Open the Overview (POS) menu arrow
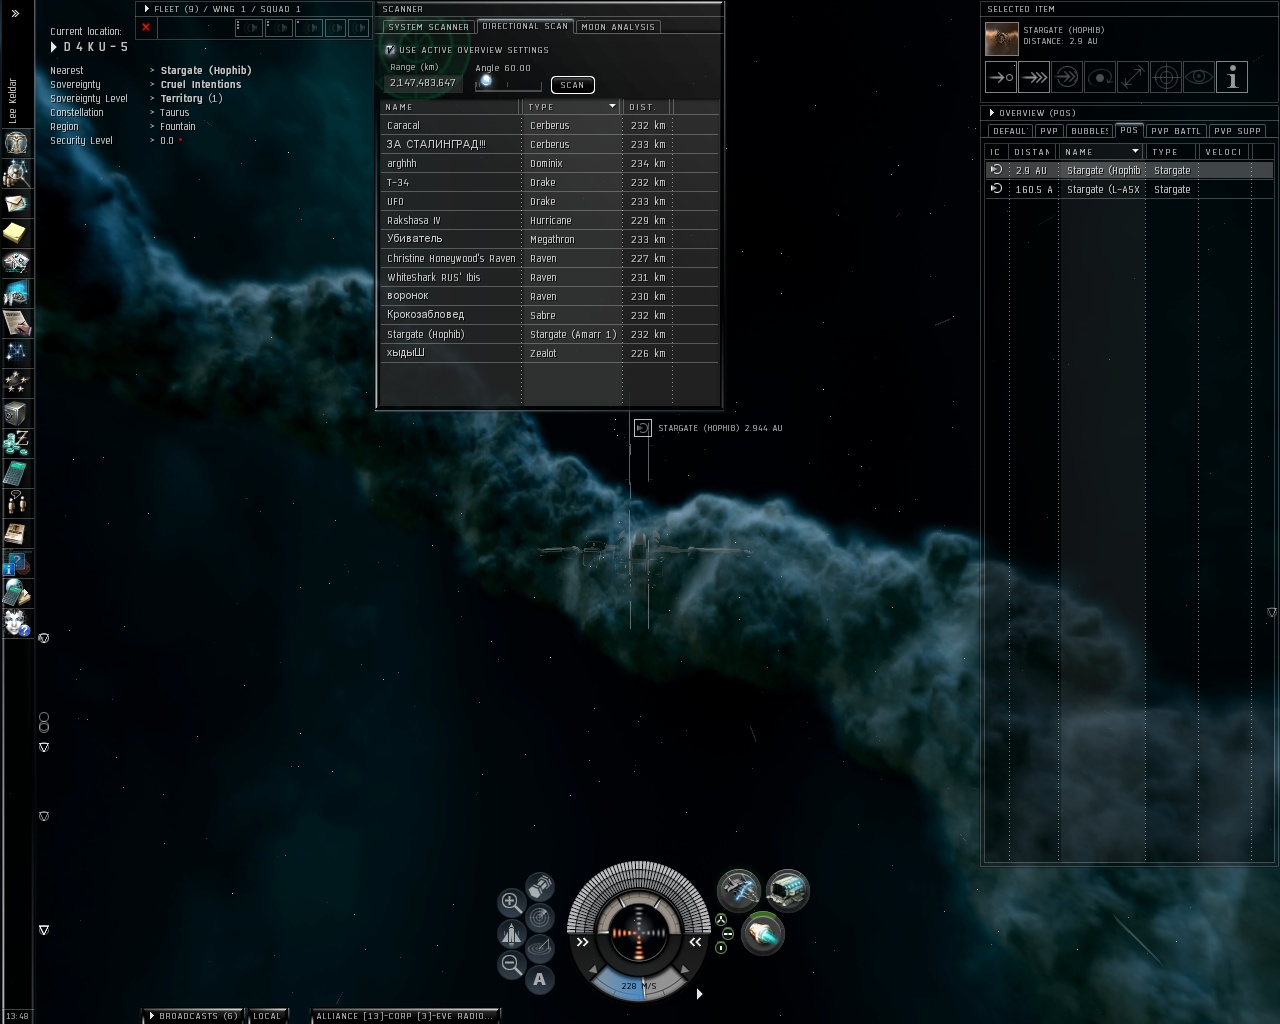 click(x=991, y=113)
